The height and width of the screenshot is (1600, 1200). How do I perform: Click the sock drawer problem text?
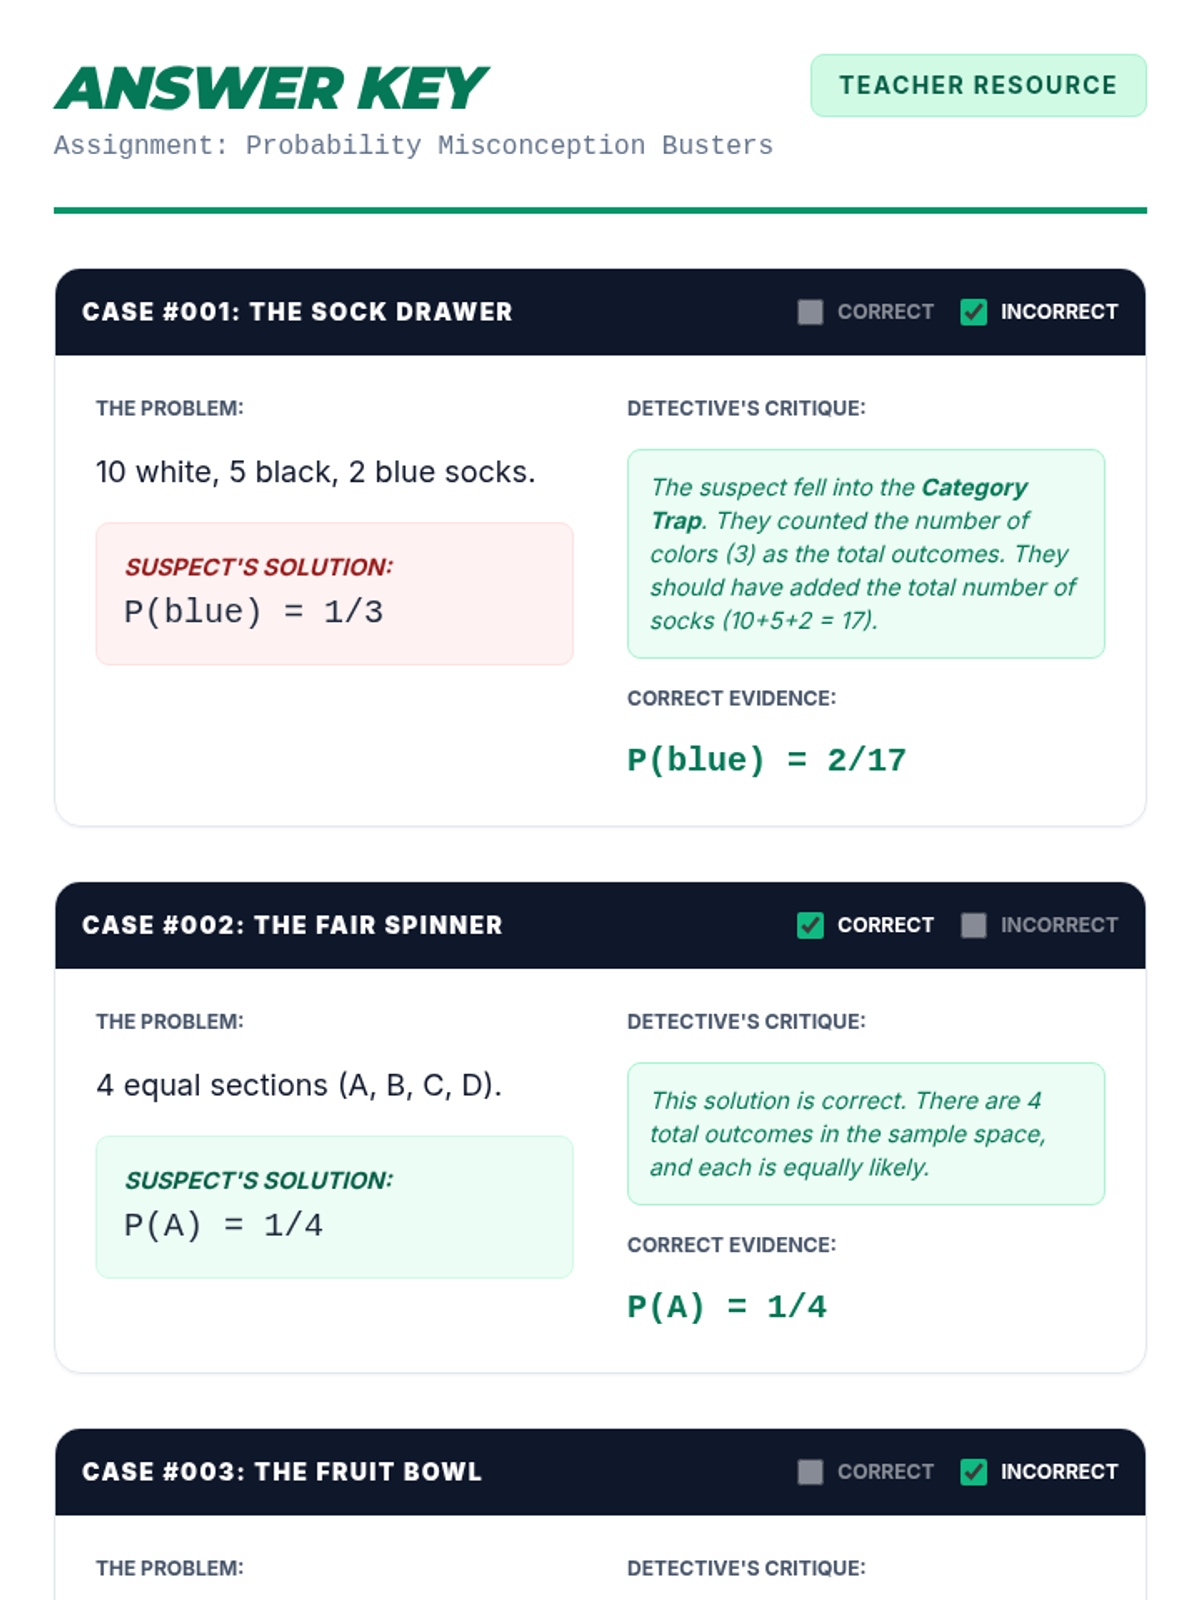click(x=315, y=472)
